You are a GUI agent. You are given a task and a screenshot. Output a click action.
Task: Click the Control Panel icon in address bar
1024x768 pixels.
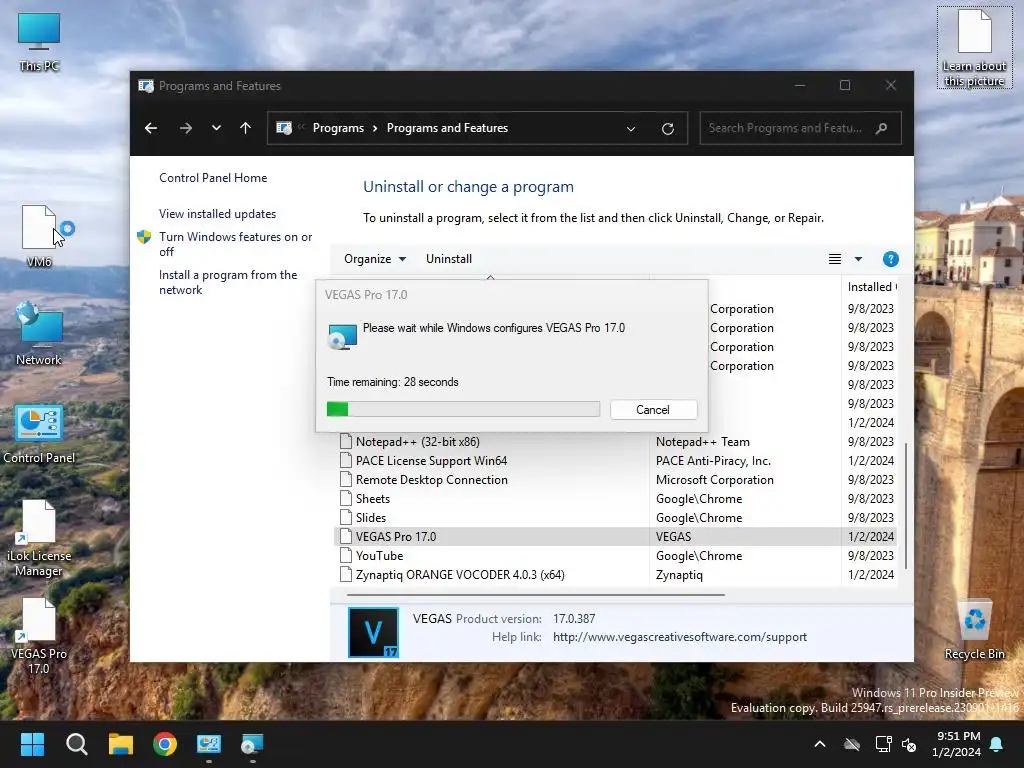tap(284, 128)
